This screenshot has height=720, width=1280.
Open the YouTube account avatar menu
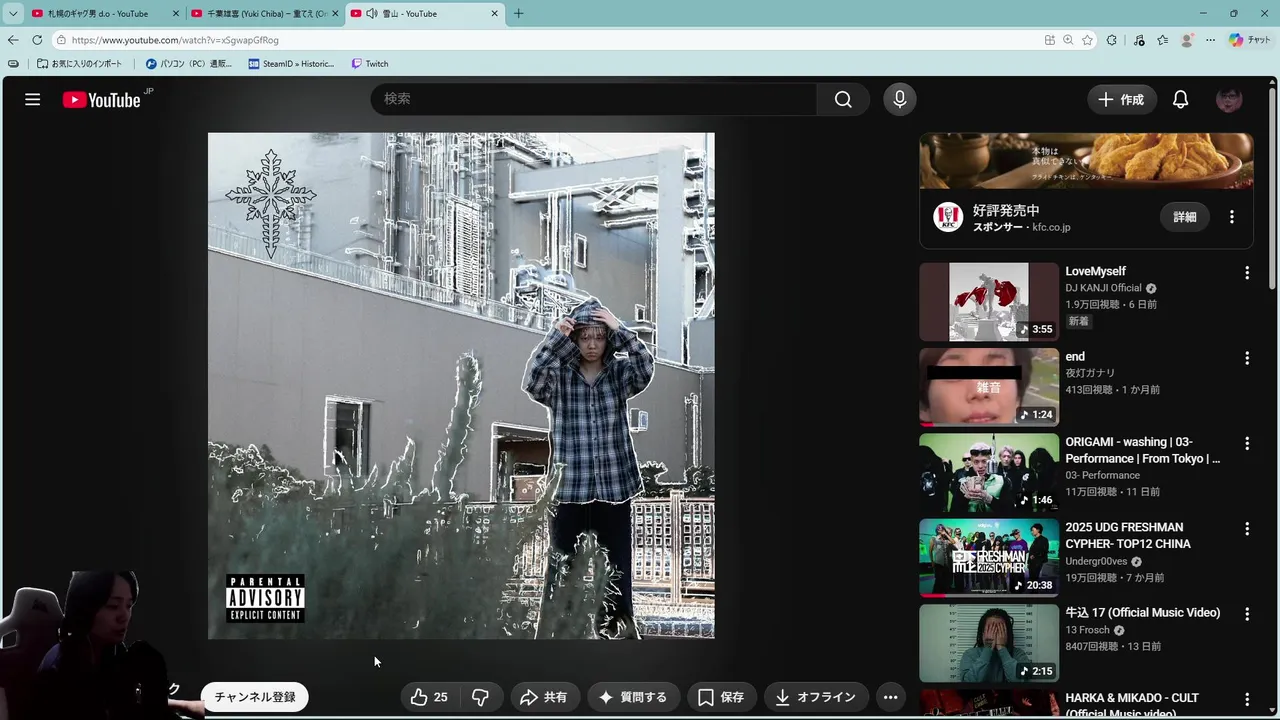tap(1229, 99)
